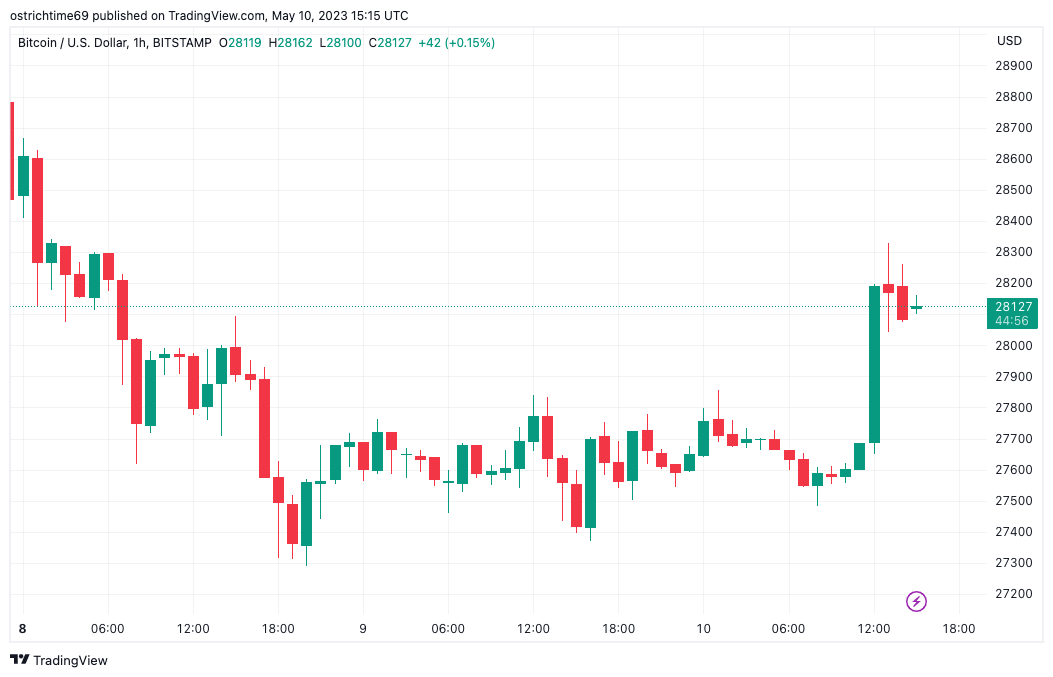Click the 28000 price axis label
1053x677 pixels.
point(1014,345)
